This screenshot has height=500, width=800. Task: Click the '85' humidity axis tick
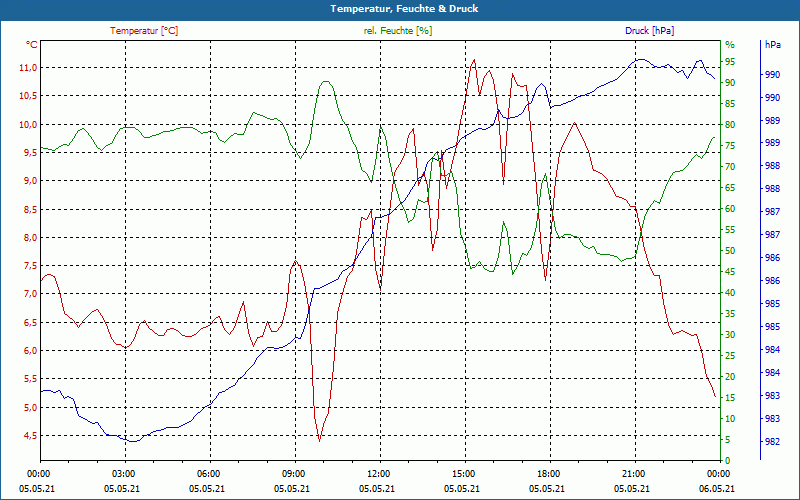[730, 104]
